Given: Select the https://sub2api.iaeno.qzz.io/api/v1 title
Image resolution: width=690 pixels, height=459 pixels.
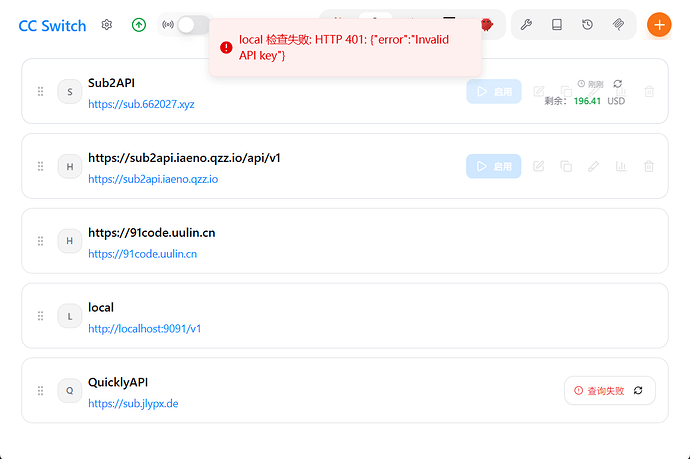Looking at the screenshot, I should coord(184,158).
